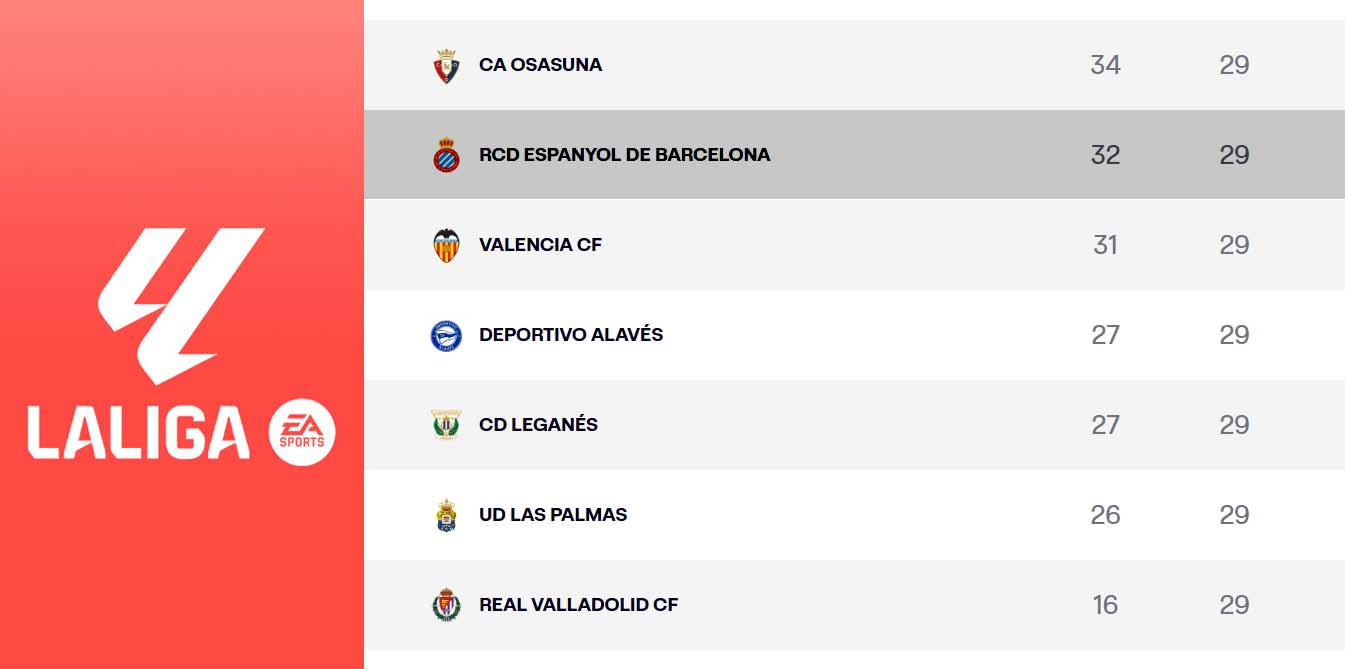Image resolution: width=1345 pixels, height=669 pixels.
Task: Select the CD Leganés team name
Action: click(x=538, y=425)
